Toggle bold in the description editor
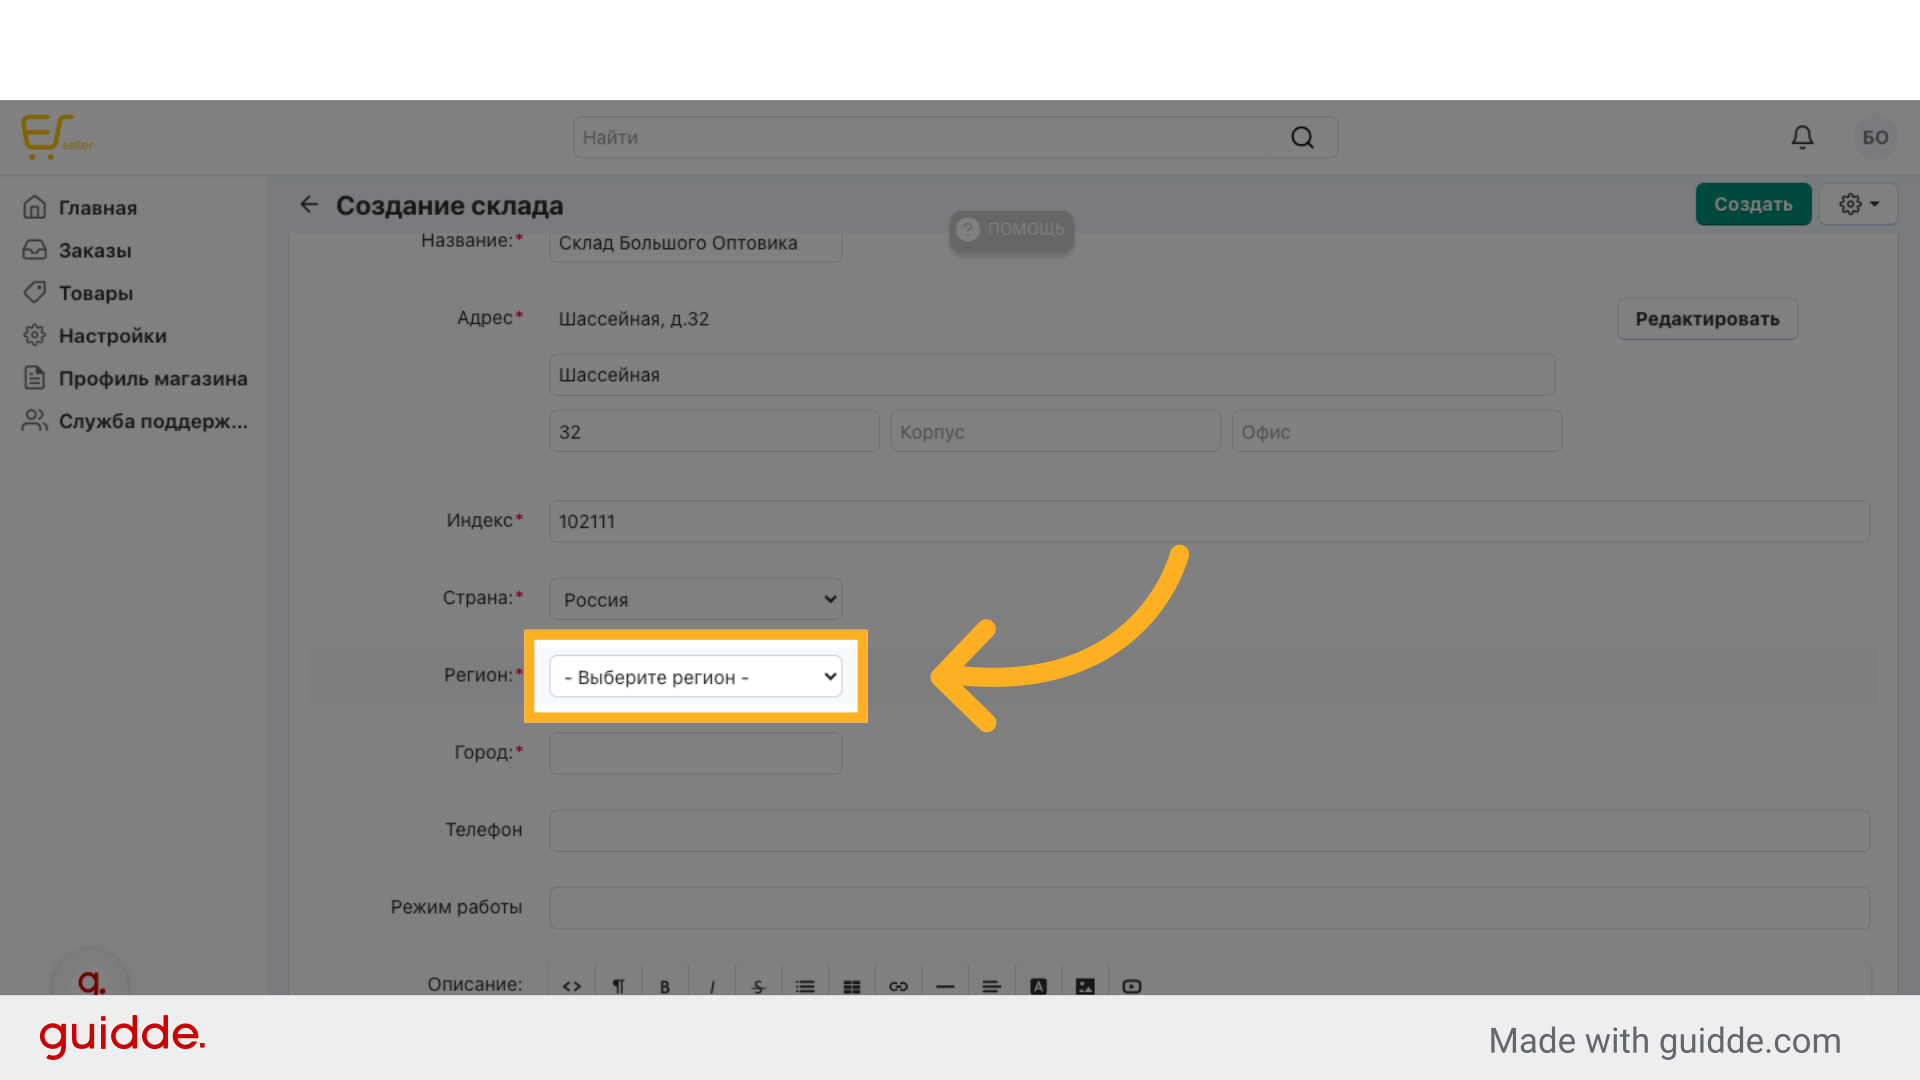Screen dimensions: 1920x1080 [x=665, y=986]
